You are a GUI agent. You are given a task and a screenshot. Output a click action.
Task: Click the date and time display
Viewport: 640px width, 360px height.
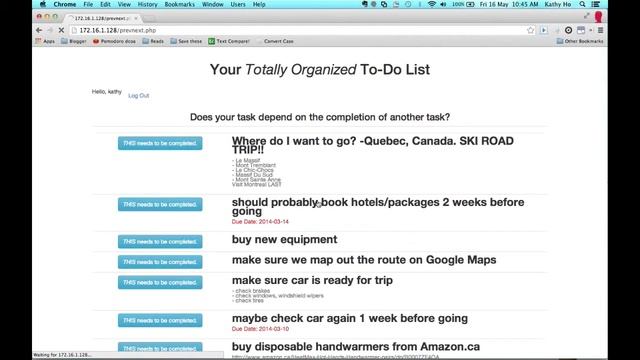point(509,4)
